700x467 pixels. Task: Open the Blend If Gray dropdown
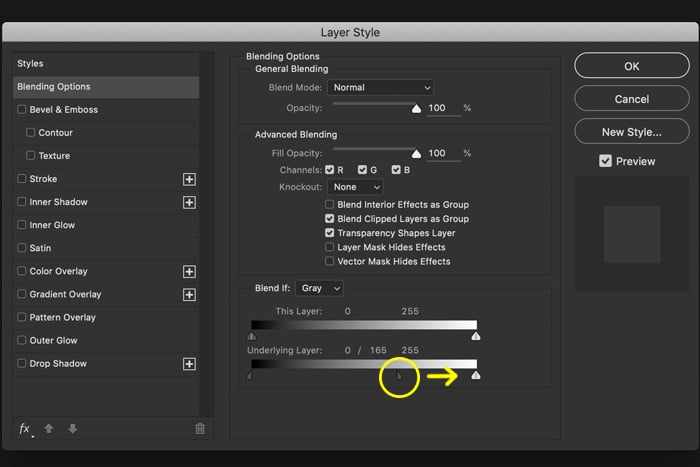pyautogui.click(x=320, y=288)
